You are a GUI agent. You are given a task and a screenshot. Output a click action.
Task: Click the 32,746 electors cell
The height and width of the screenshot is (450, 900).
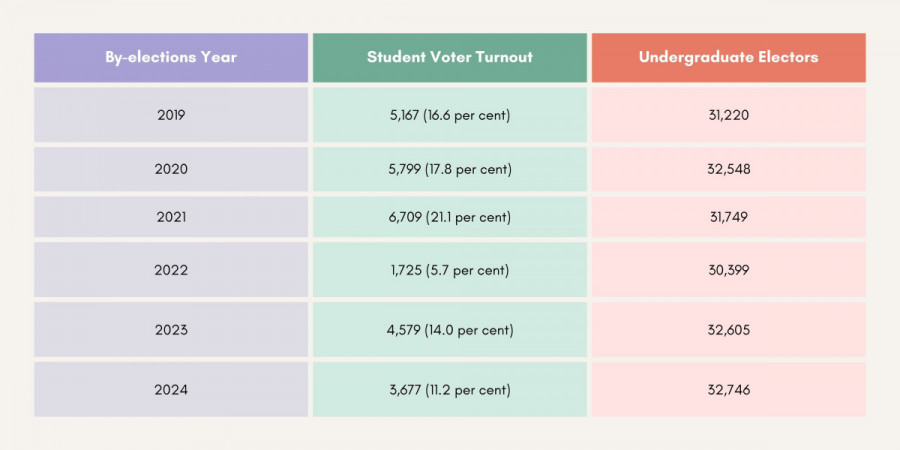tap(728, 390)
